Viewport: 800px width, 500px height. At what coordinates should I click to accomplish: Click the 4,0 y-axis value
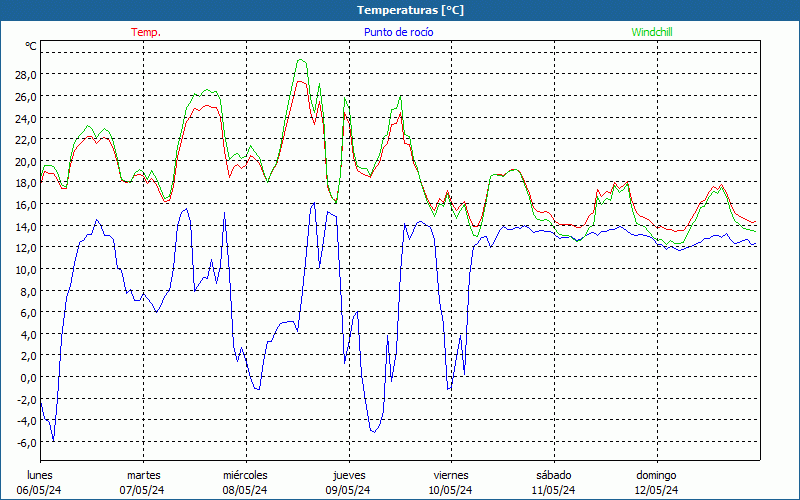coord(28,334)
